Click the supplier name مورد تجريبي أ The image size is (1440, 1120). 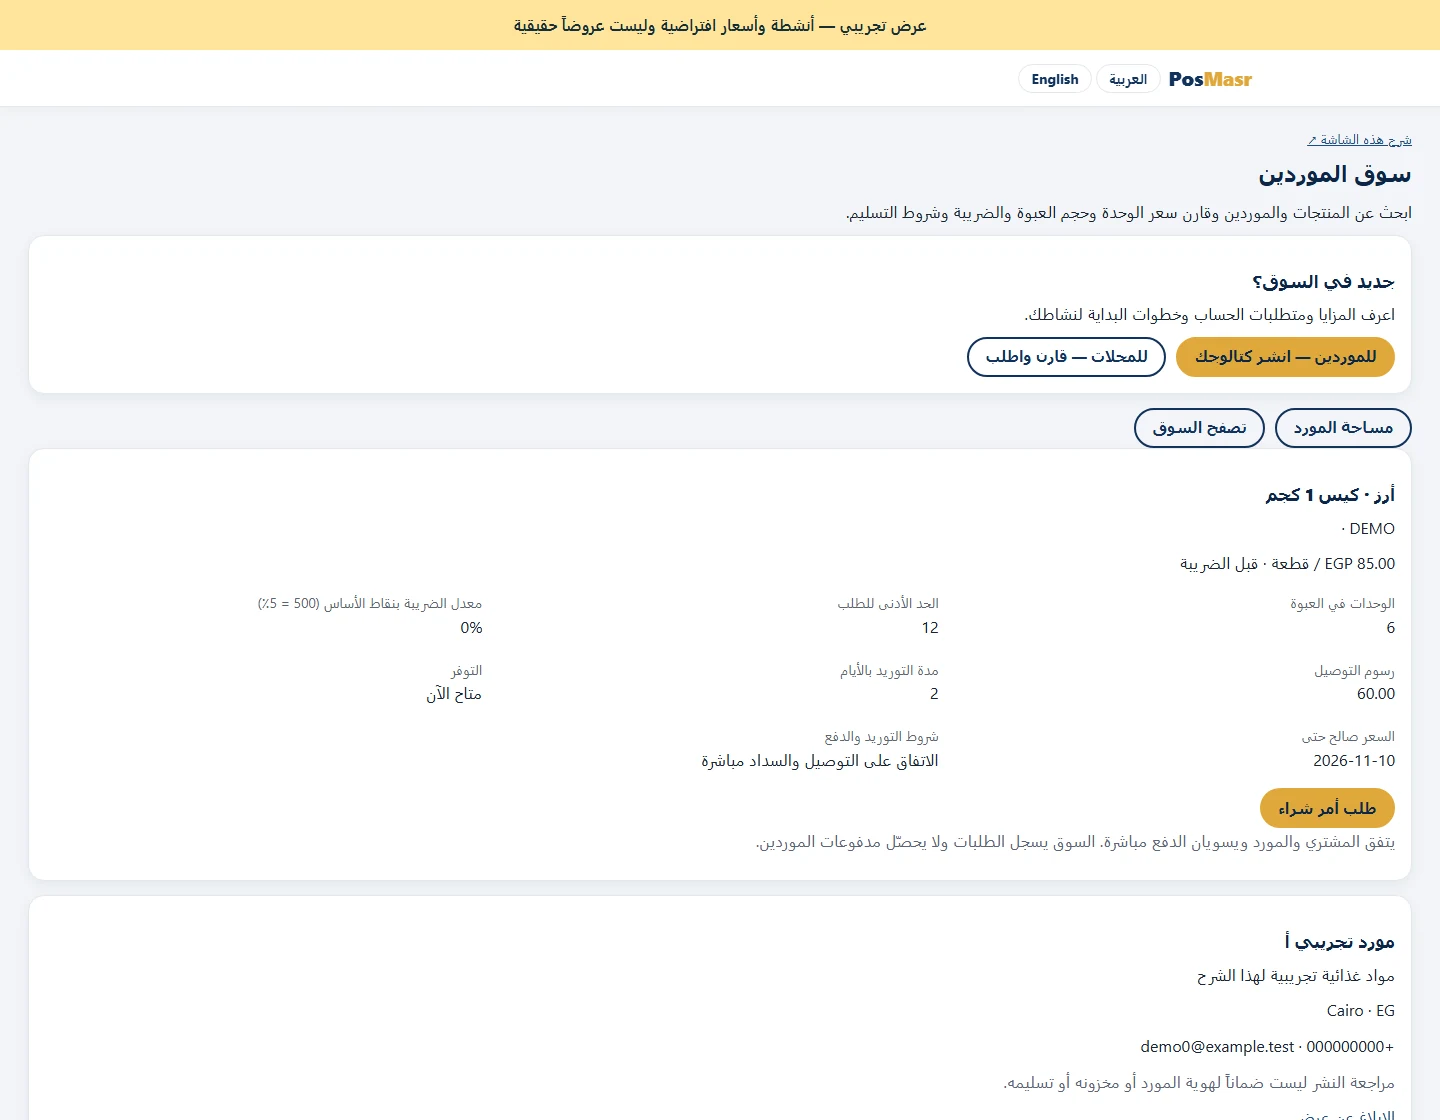click(x=1340, y=942)
